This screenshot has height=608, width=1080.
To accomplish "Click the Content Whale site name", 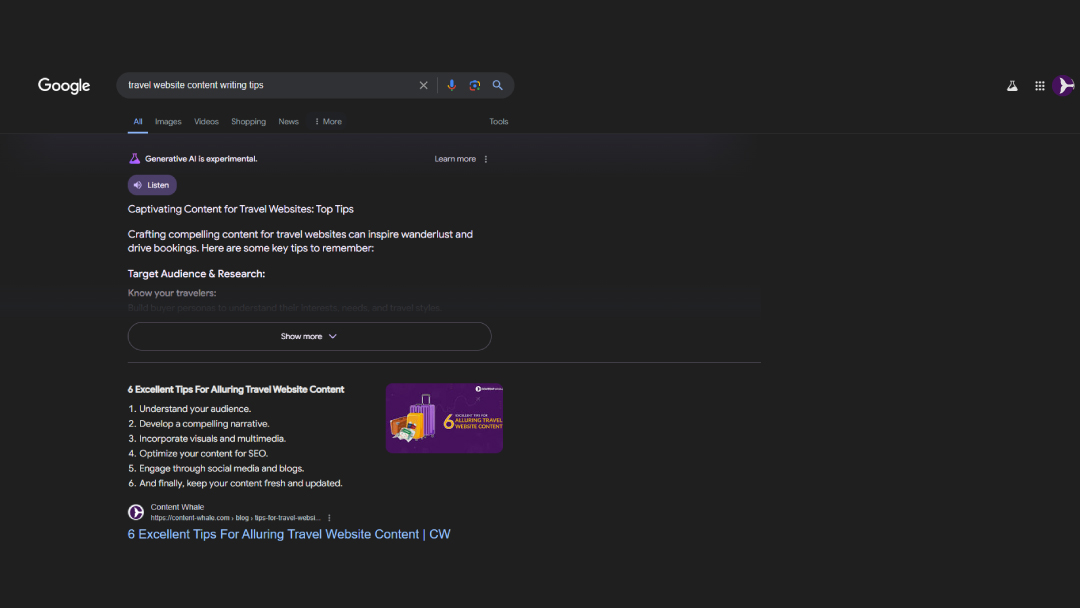I will [177, 507].
